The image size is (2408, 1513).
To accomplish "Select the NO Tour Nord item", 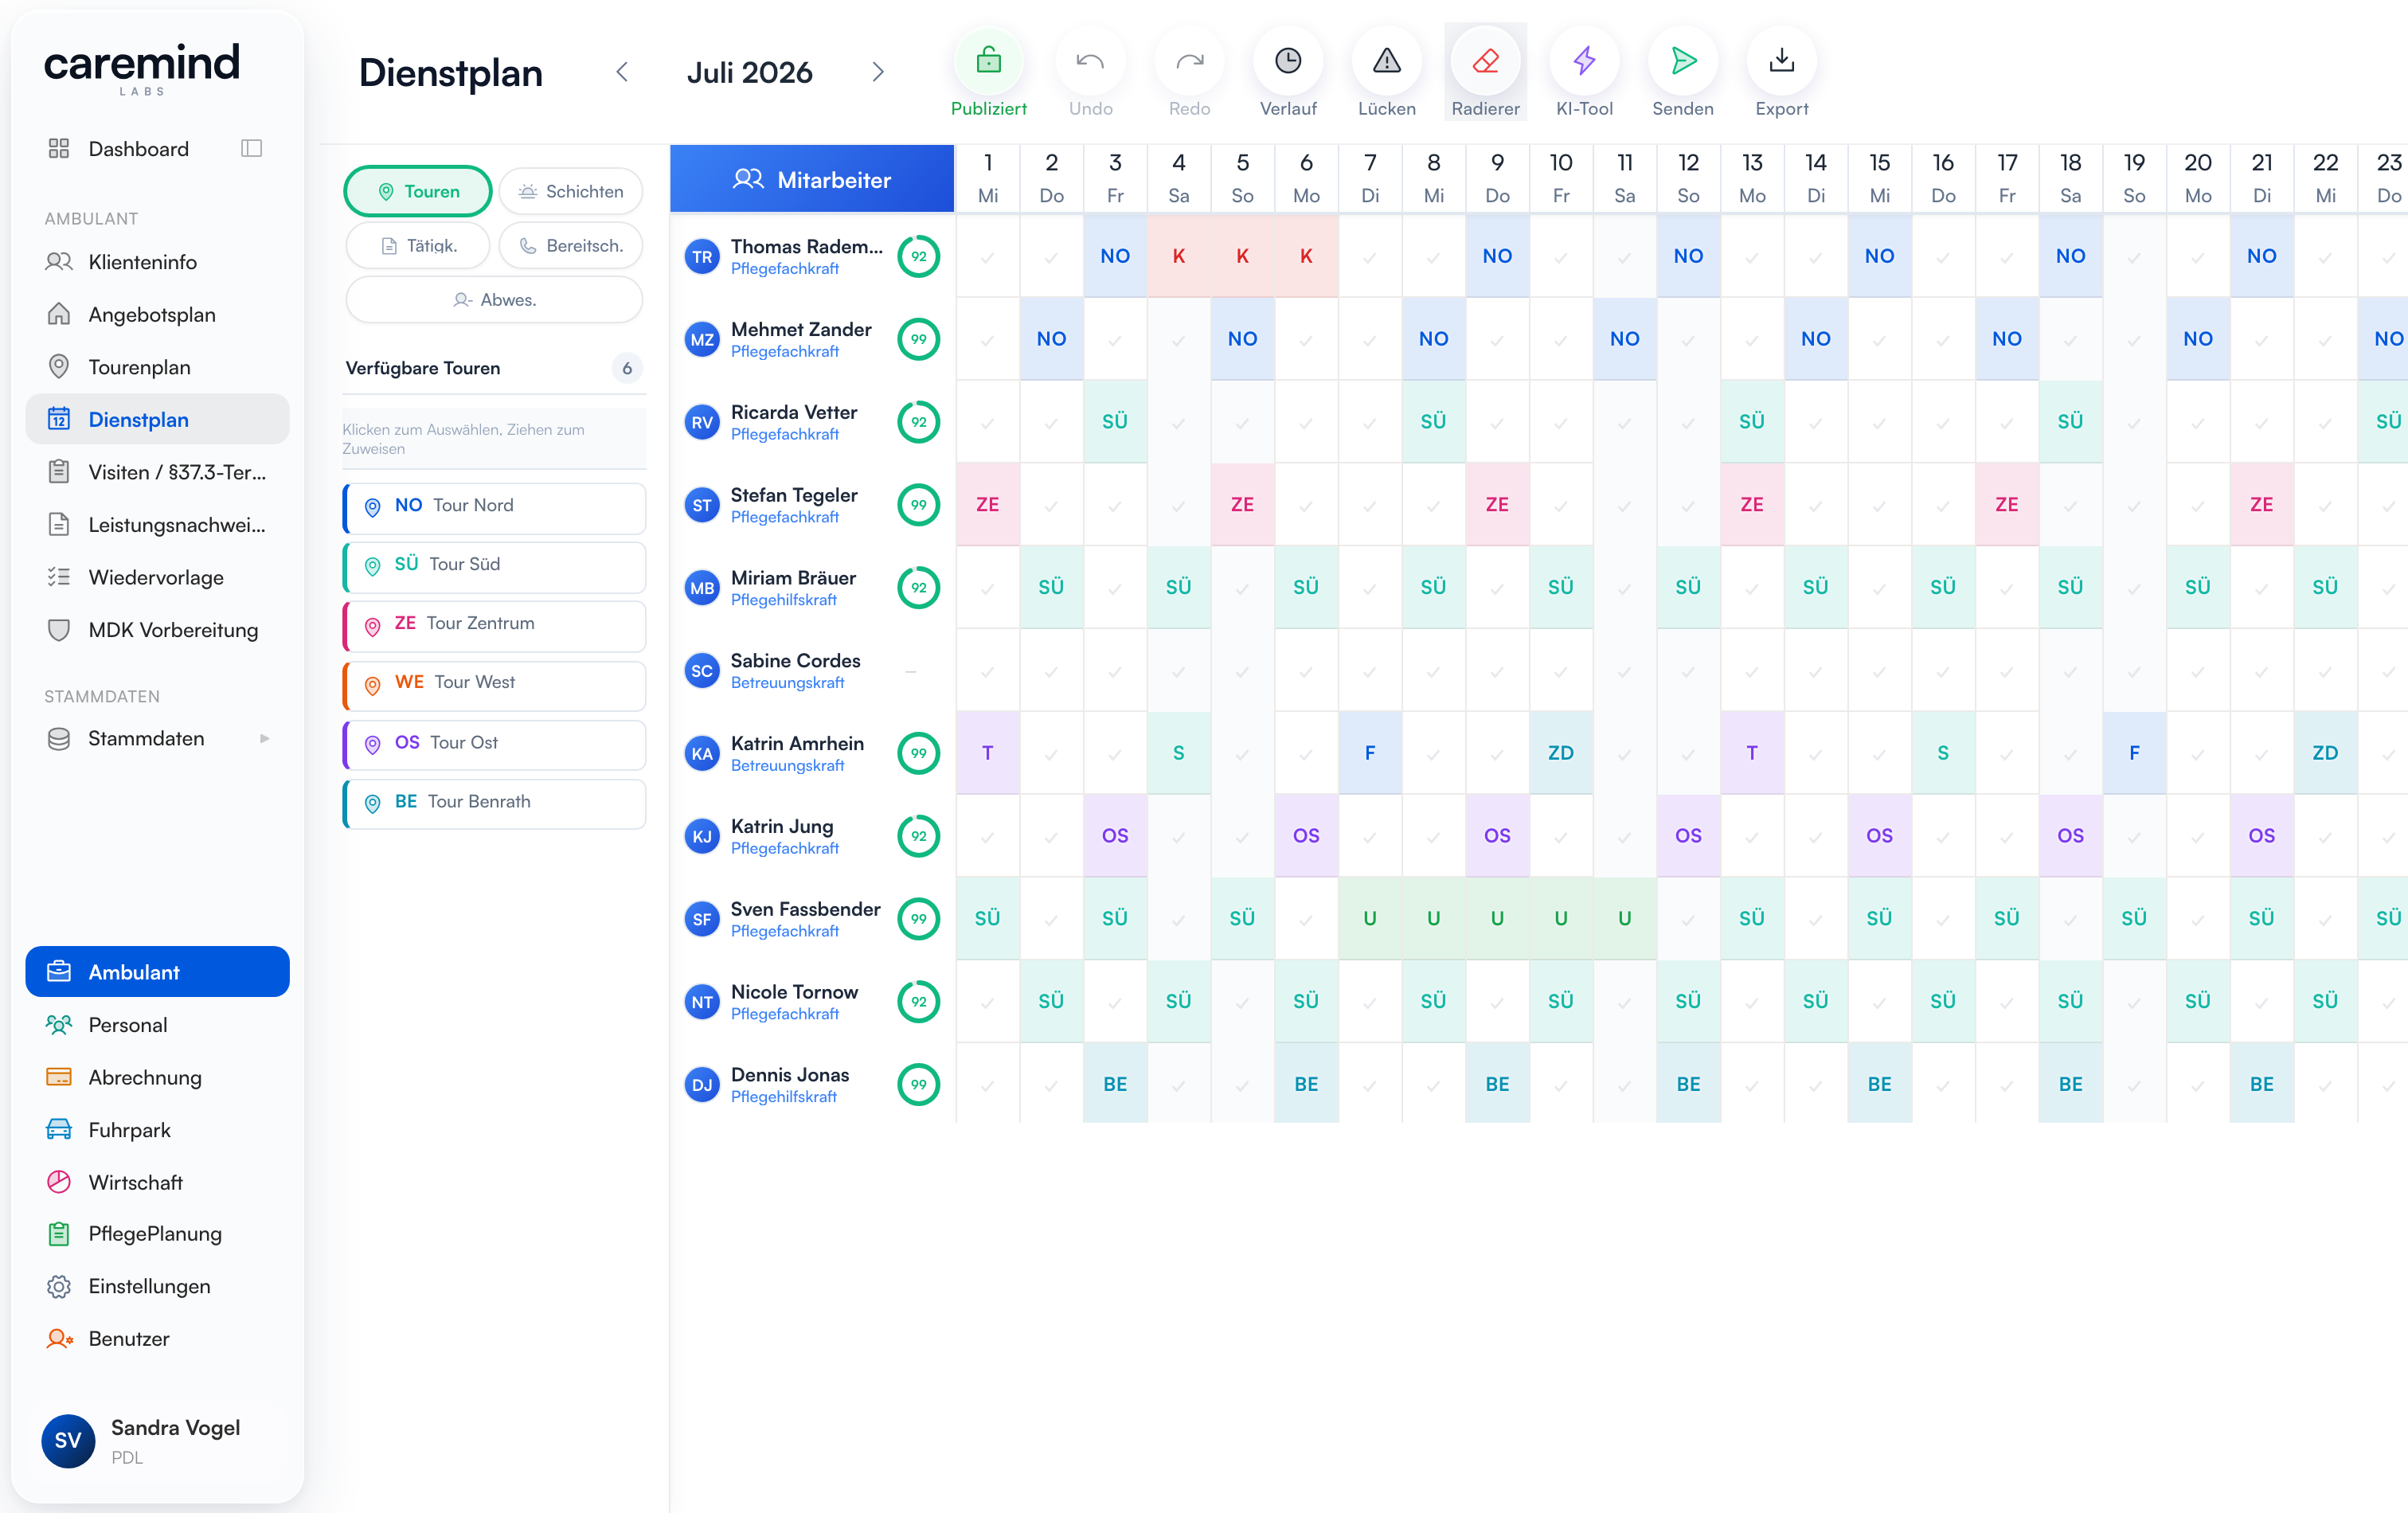I will click(494, 506).
